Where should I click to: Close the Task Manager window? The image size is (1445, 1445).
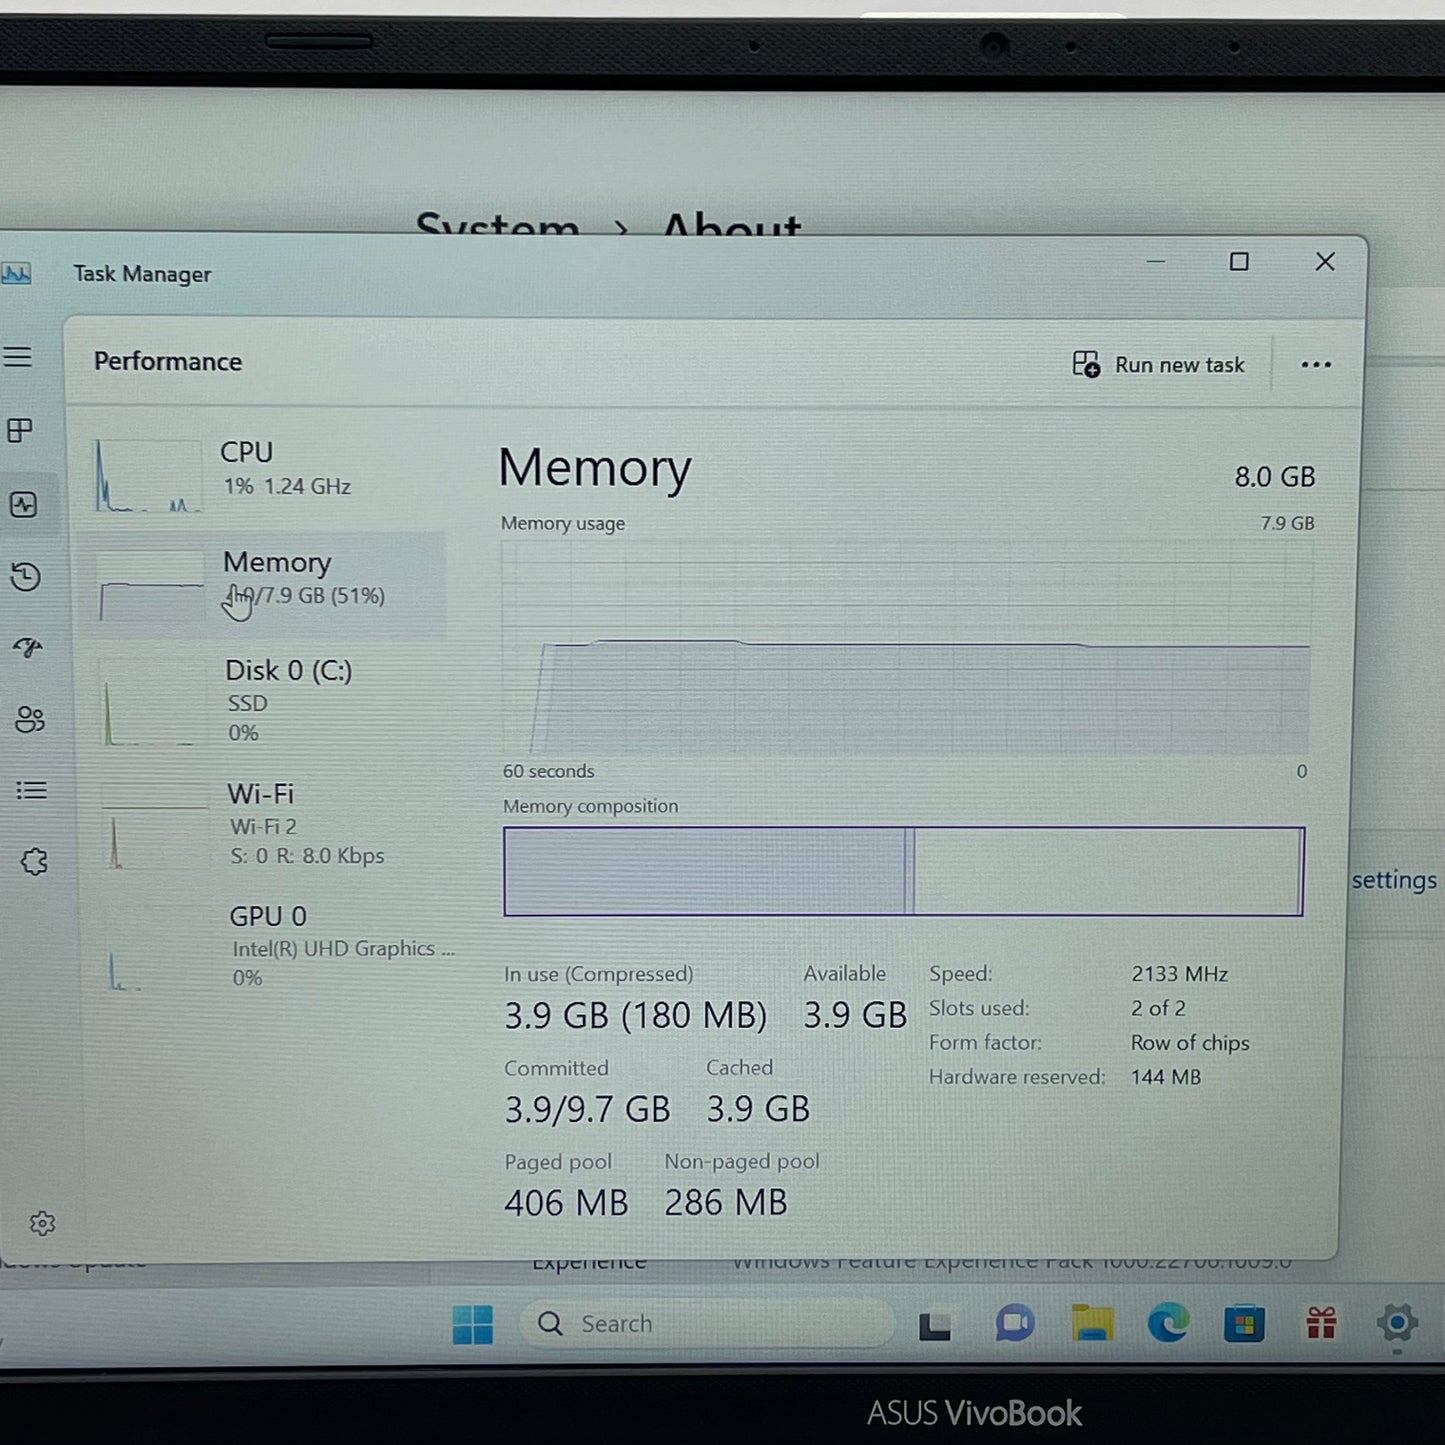[1325, 261]
